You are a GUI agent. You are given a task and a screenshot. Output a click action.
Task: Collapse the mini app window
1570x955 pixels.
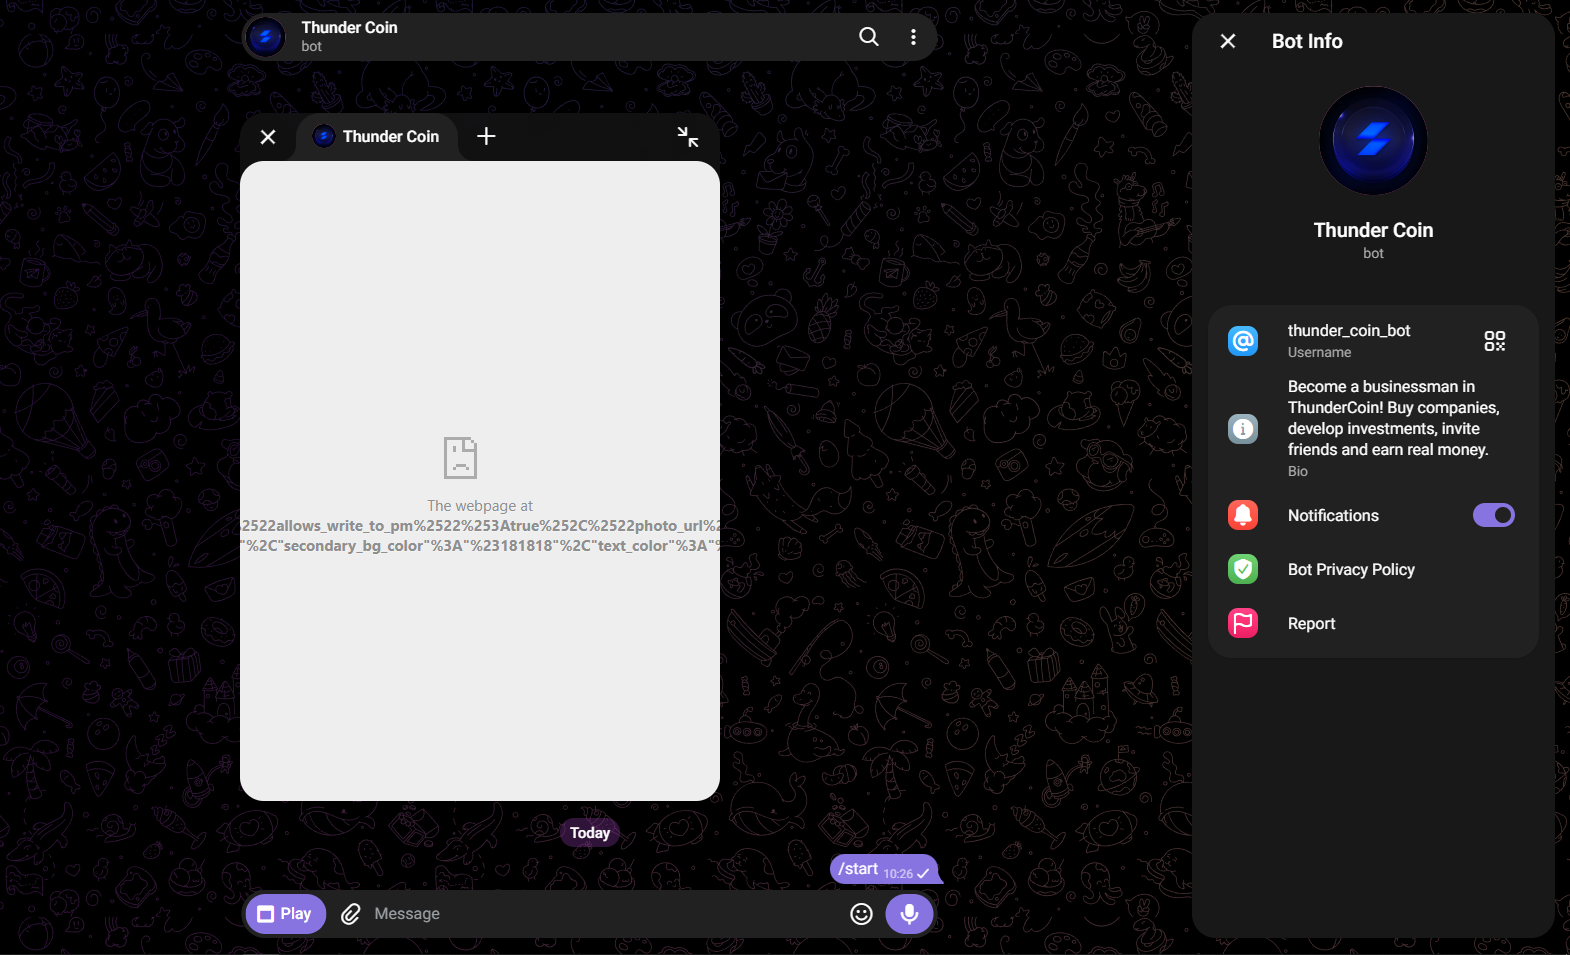(688, 137)
